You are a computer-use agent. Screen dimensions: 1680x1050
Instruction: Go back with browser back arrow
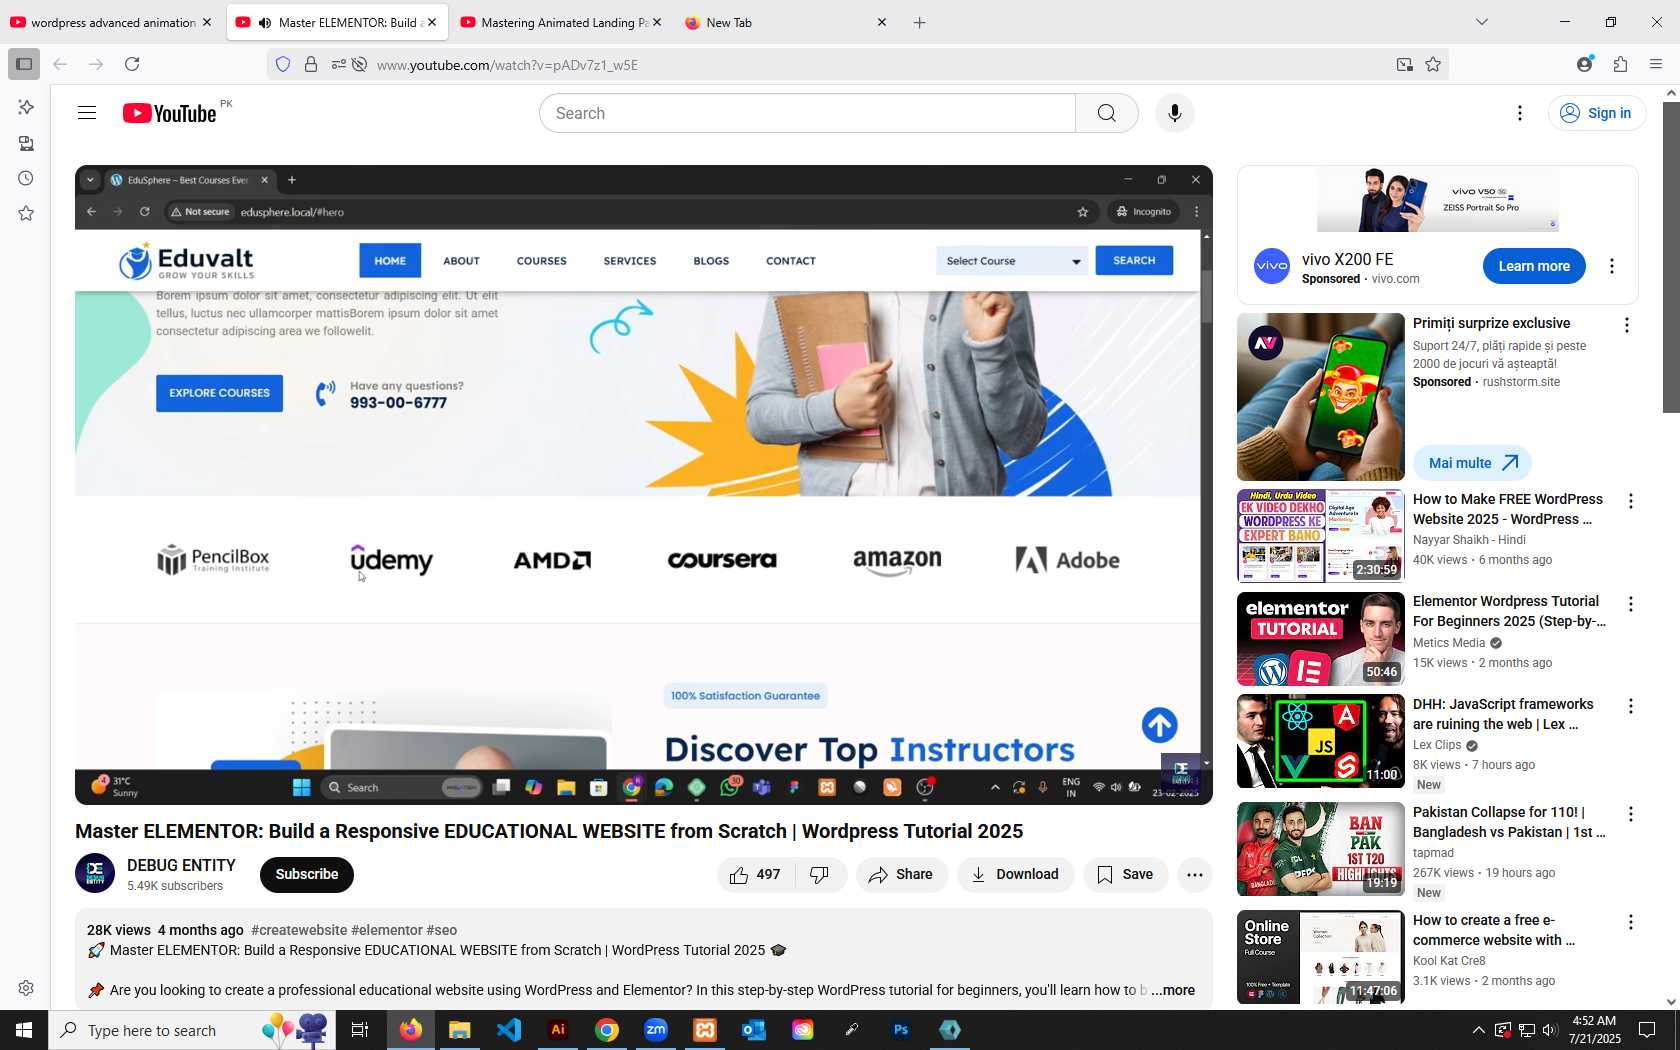60,64
